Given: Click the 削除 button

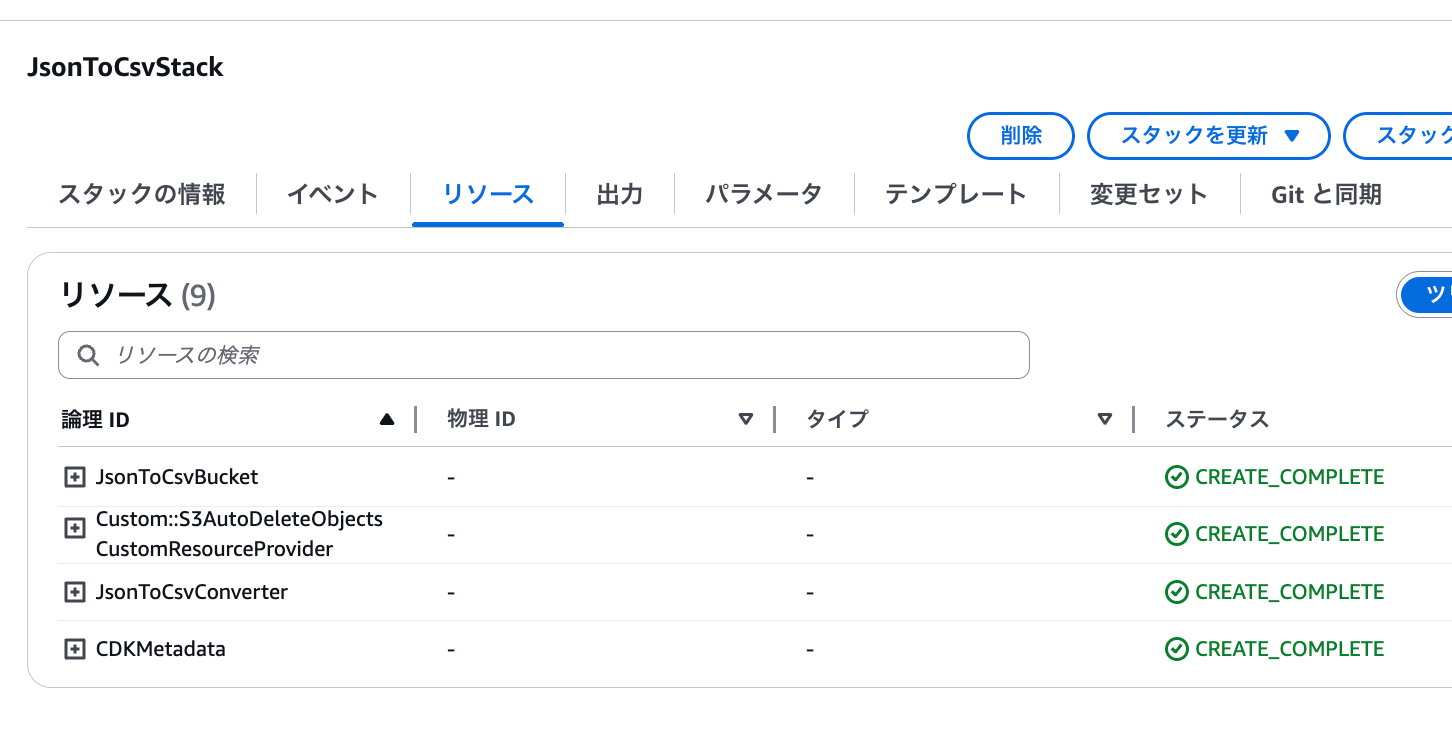Looking at the screenshot, I should (x=1020, y=136).
